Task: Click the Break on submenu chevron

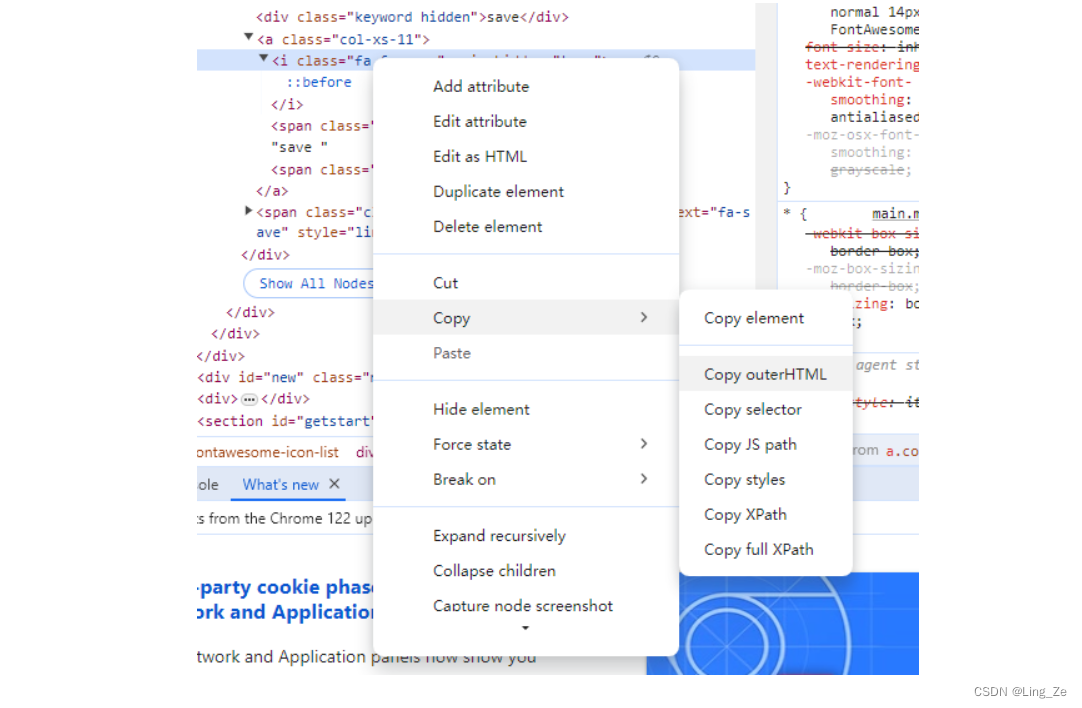Action: [644, 479]
